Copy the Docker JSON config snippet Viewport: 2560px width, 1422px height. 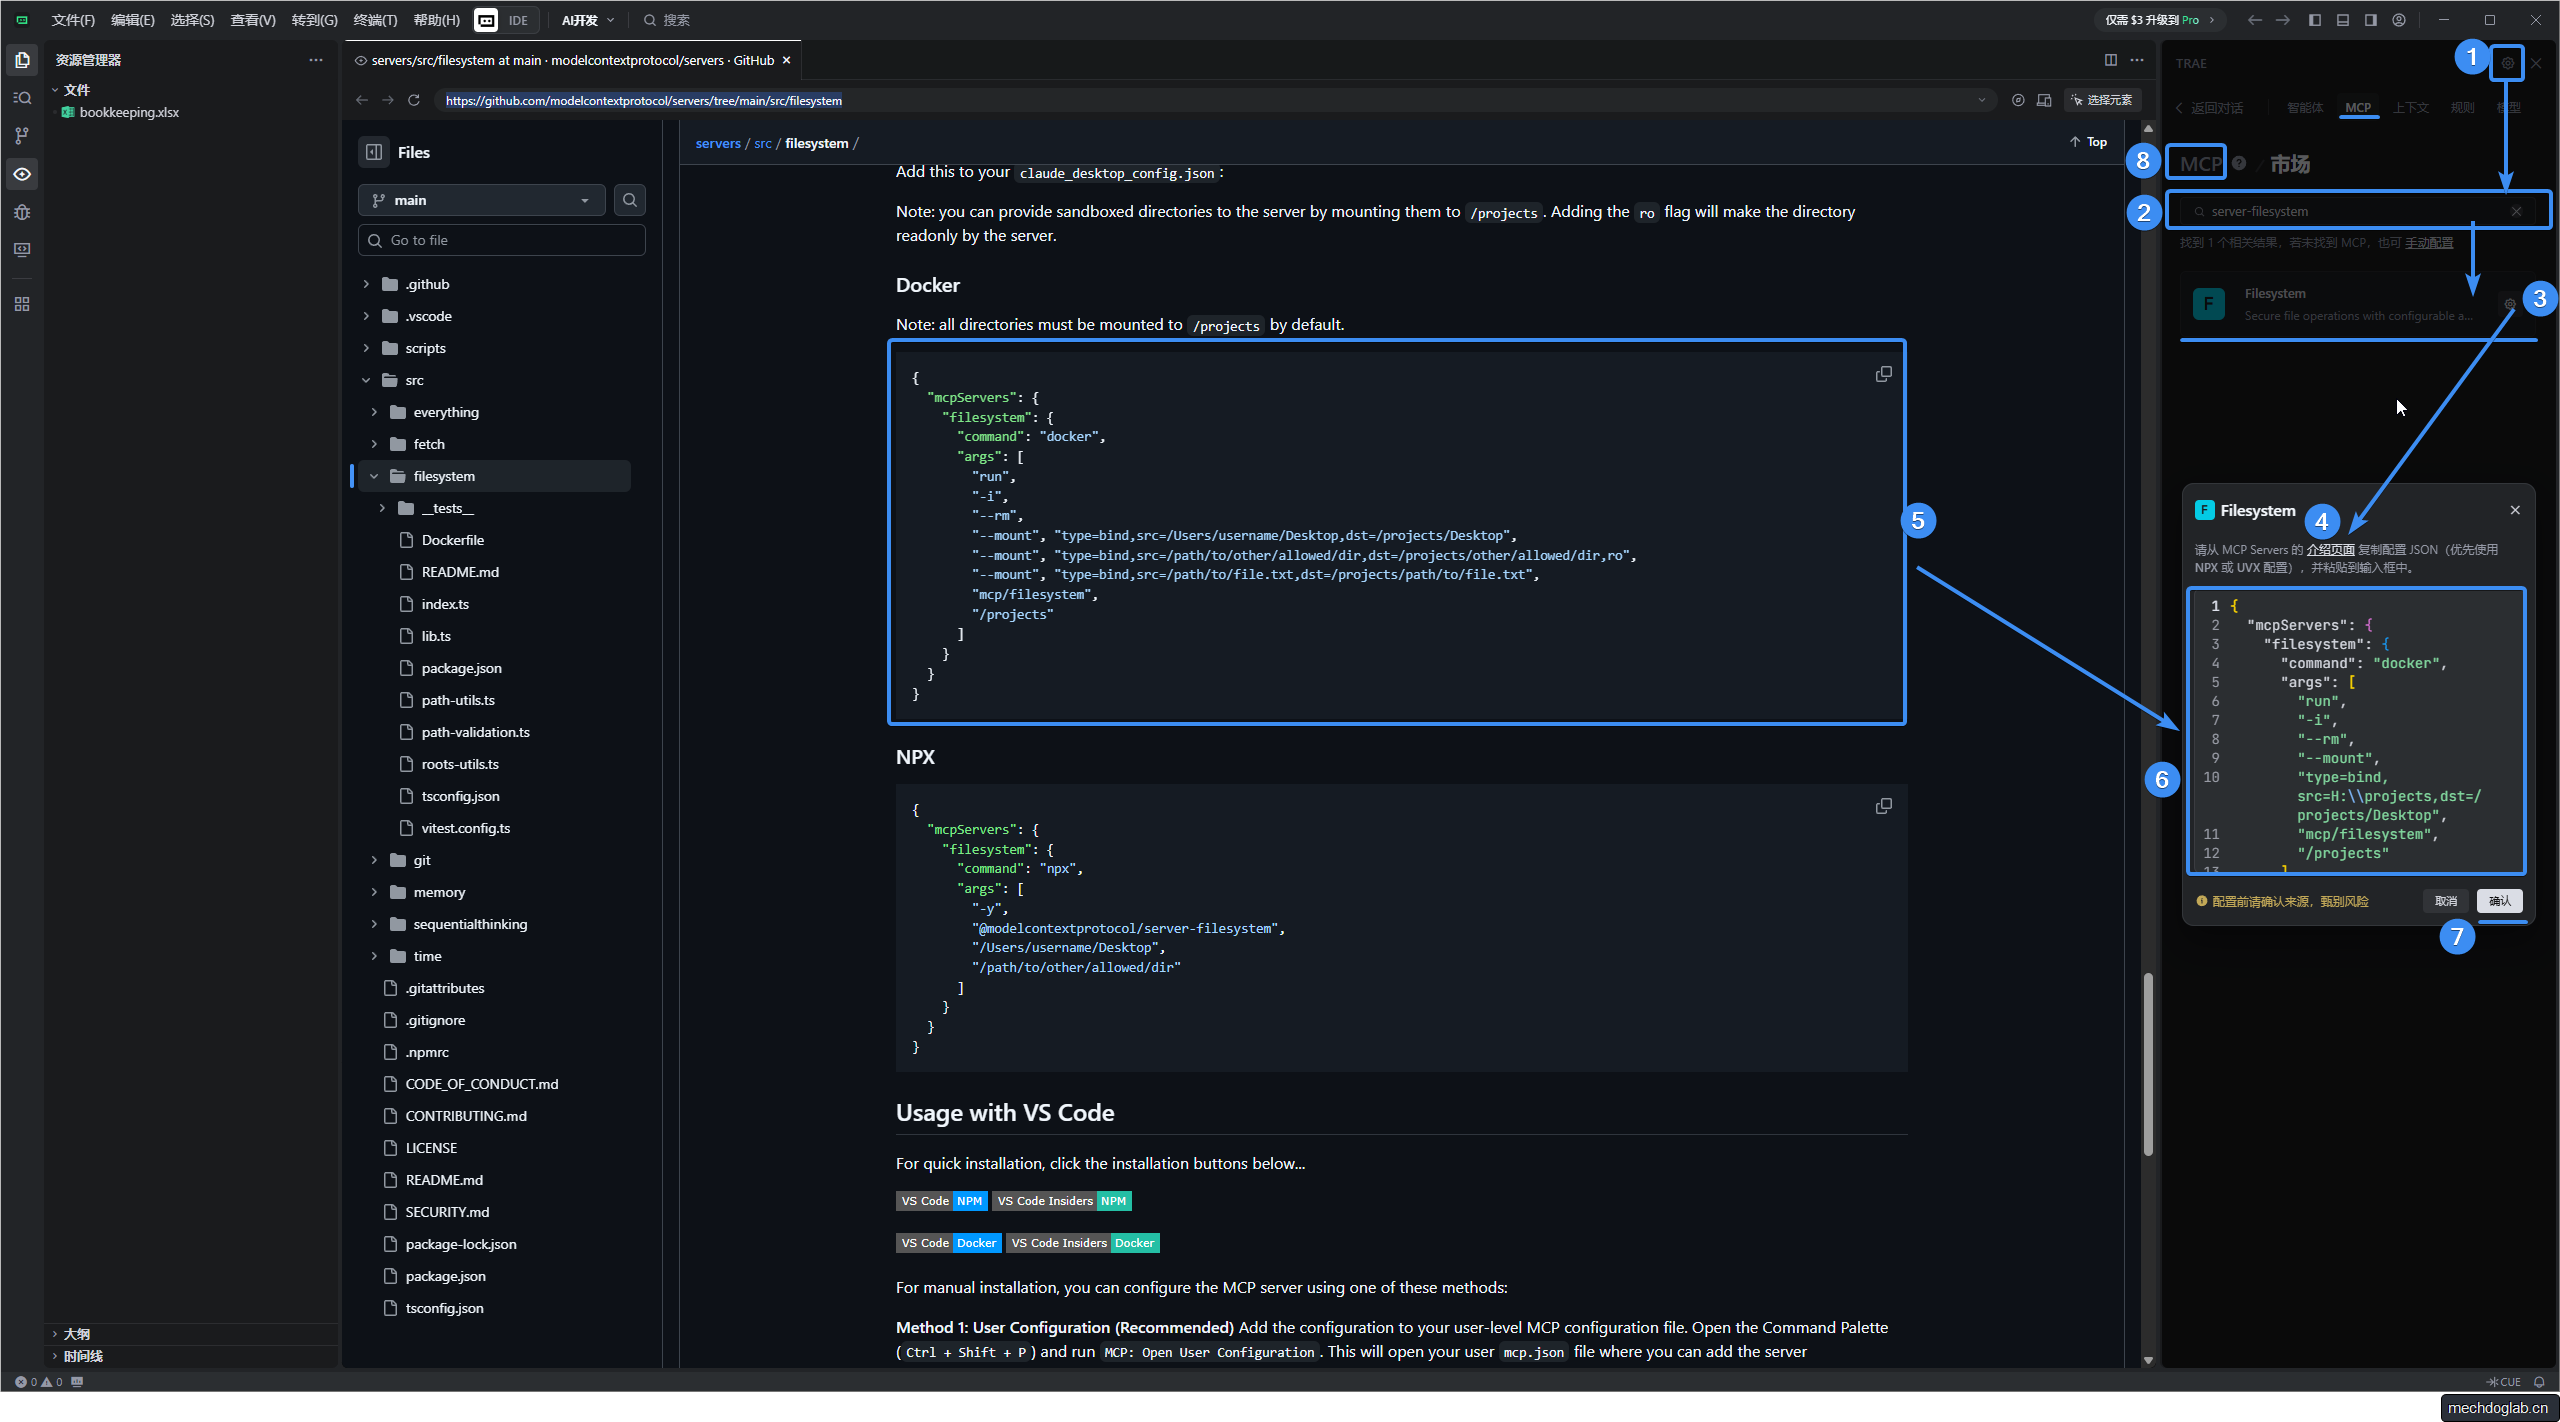click(1883, 374)
